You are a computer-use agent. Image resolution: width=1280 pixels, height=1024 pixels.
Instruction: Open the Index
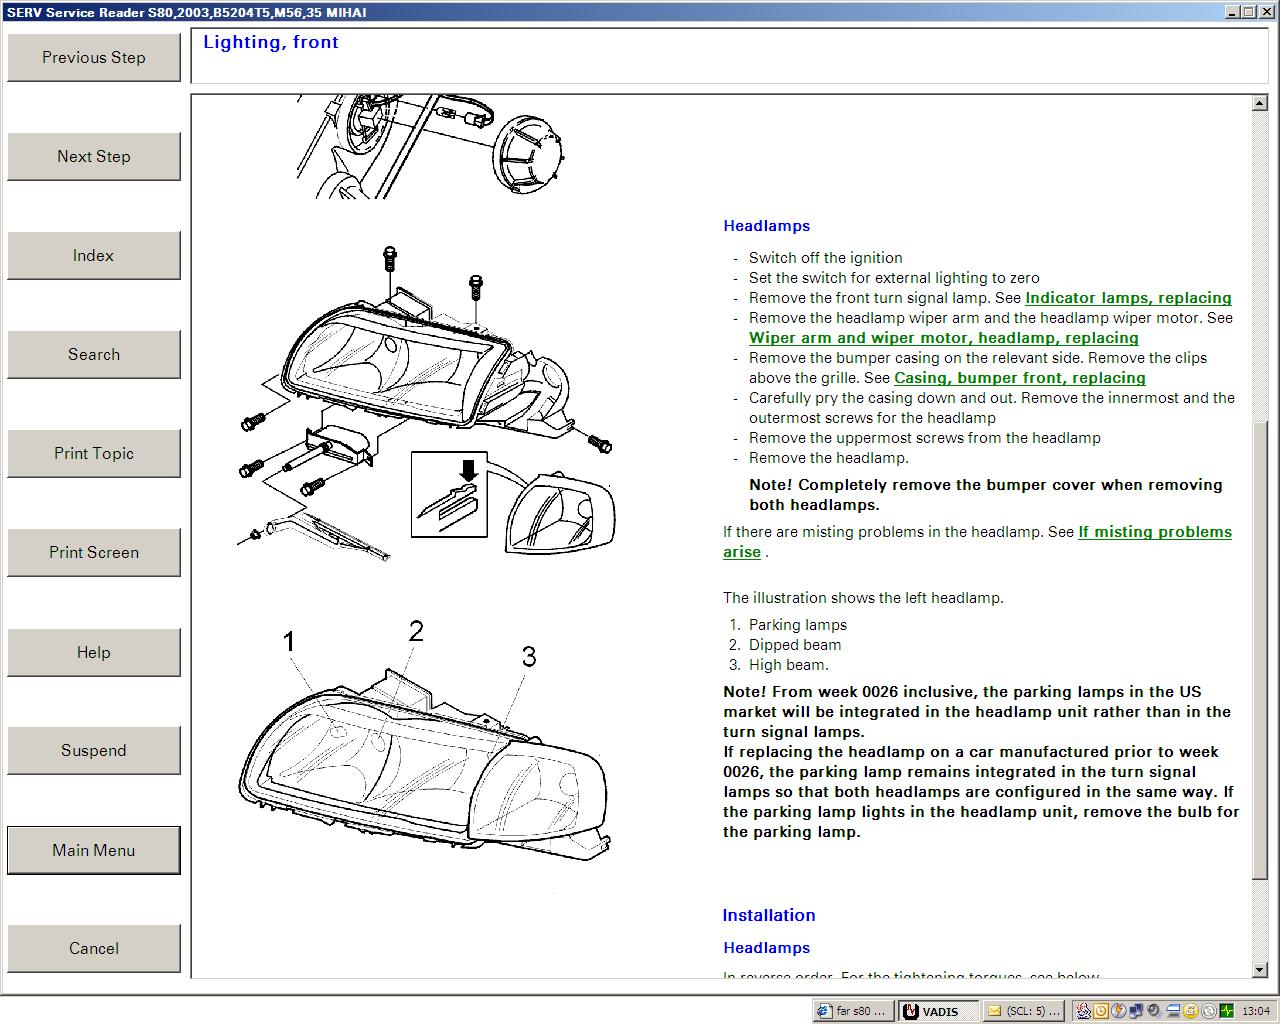(94, 256)
